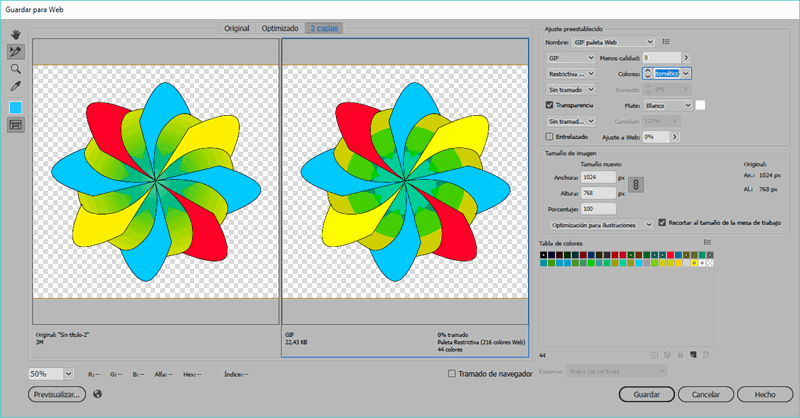The height and width of the screenshot is (418, 800).
Task: Click the constrain proportions link icon
Action: [x=635, y=184]
